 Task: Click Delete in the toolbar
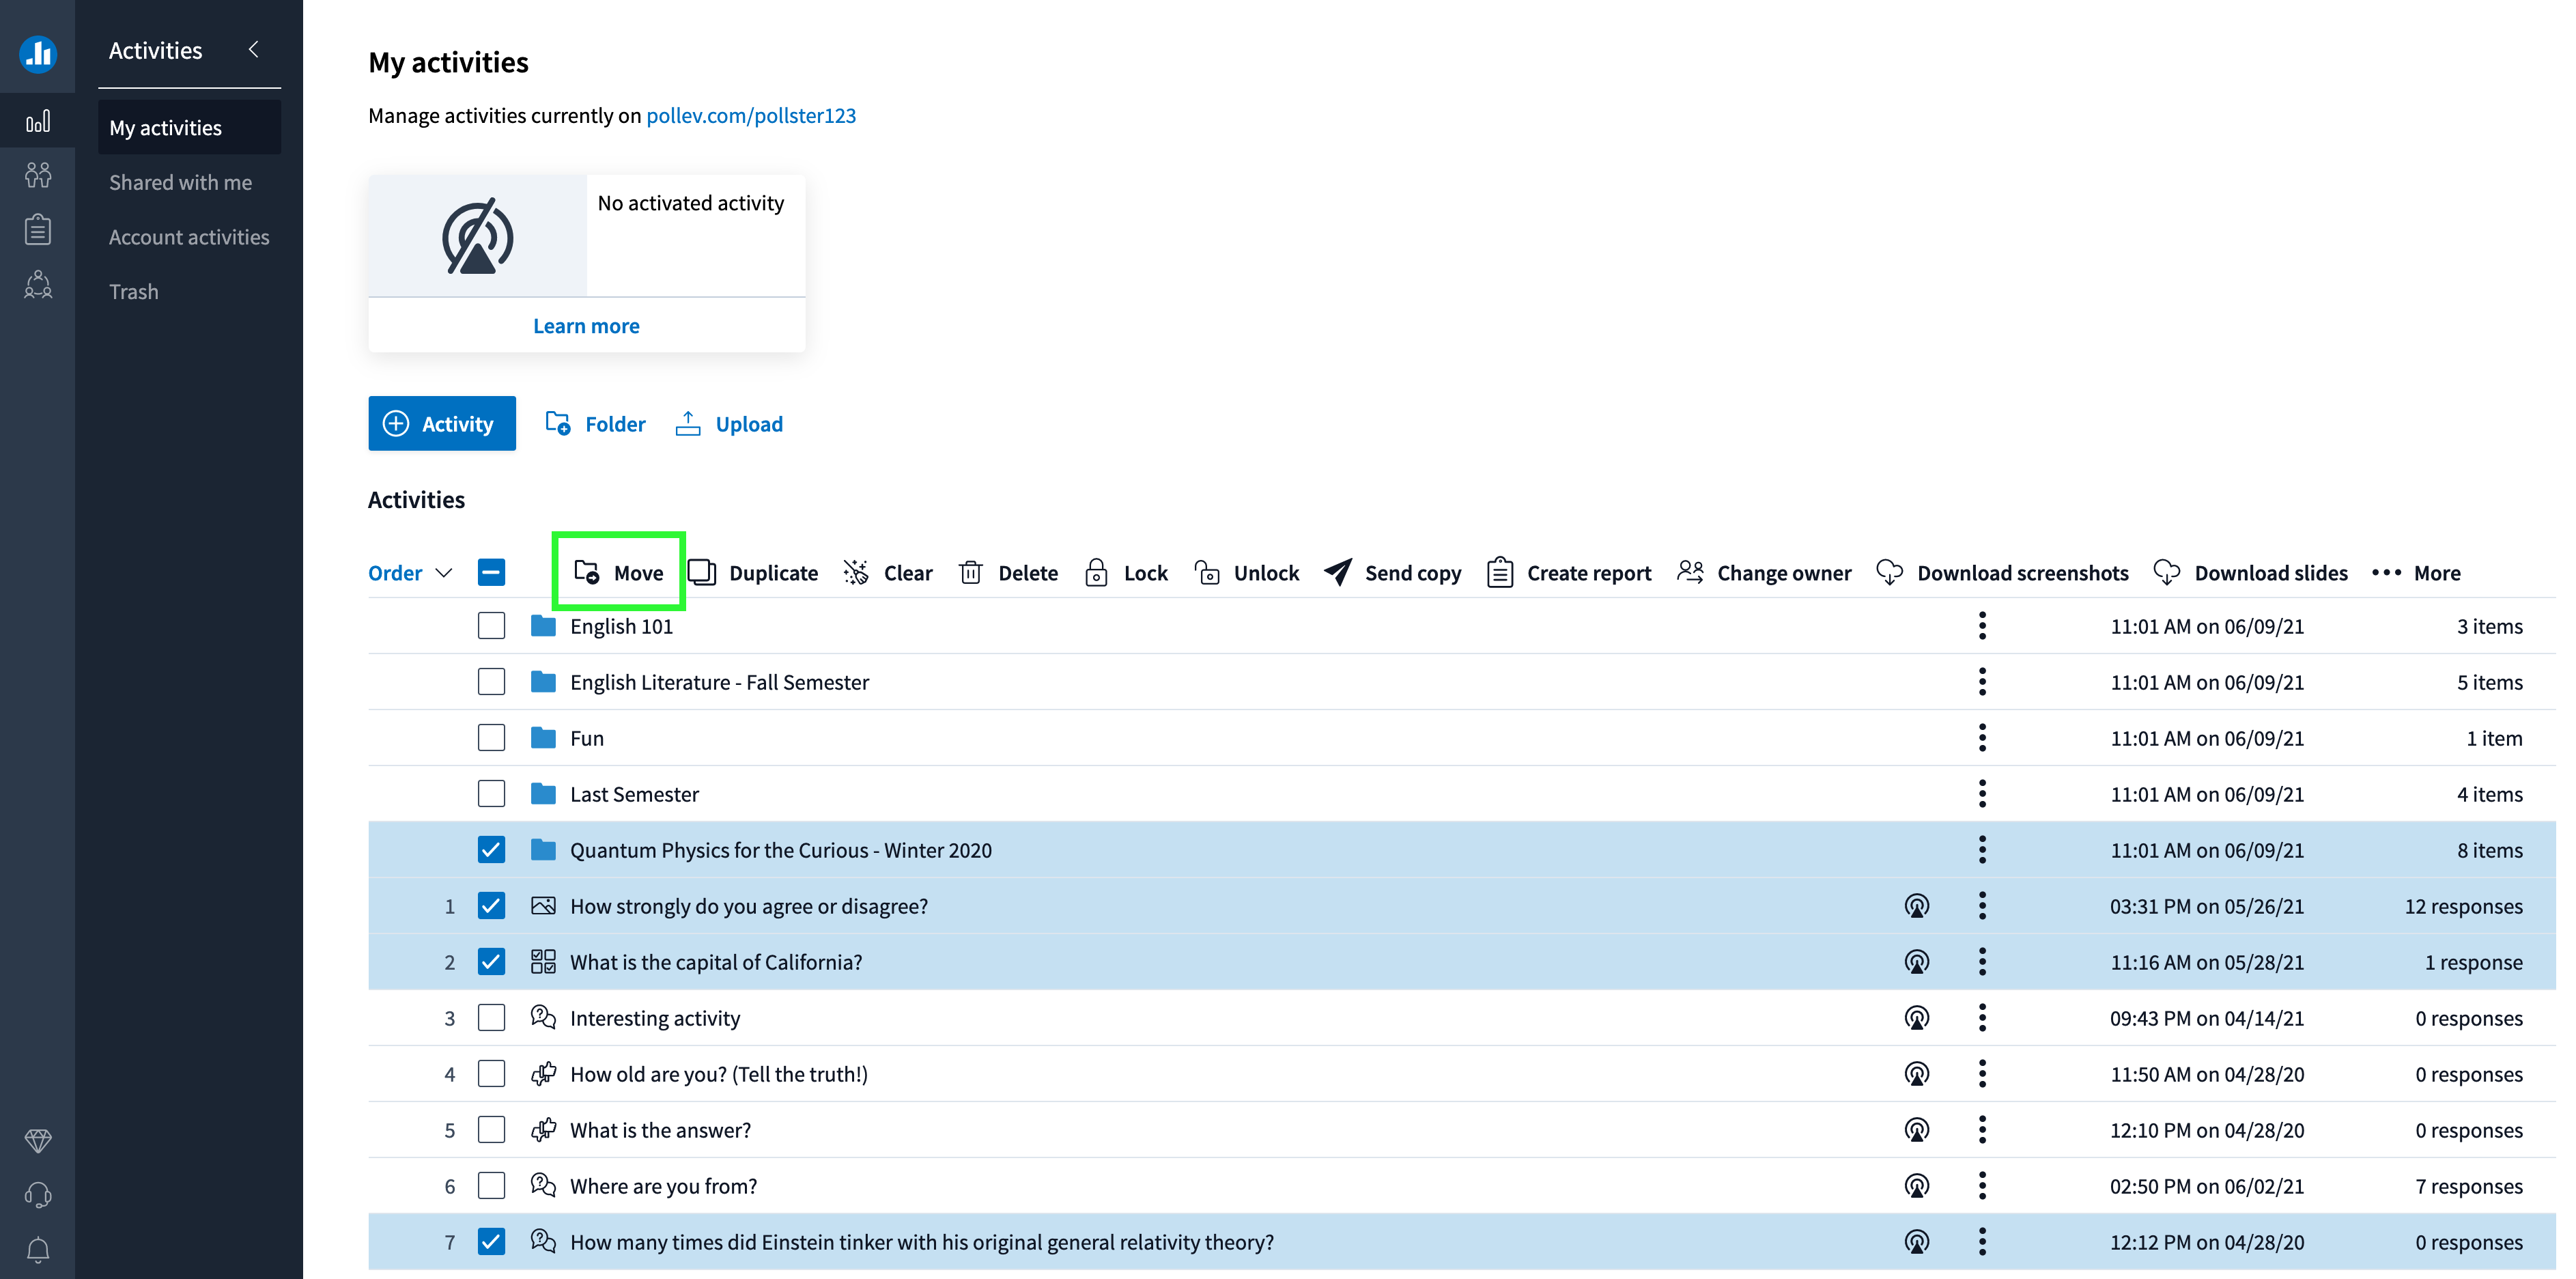click(1008, 573)
